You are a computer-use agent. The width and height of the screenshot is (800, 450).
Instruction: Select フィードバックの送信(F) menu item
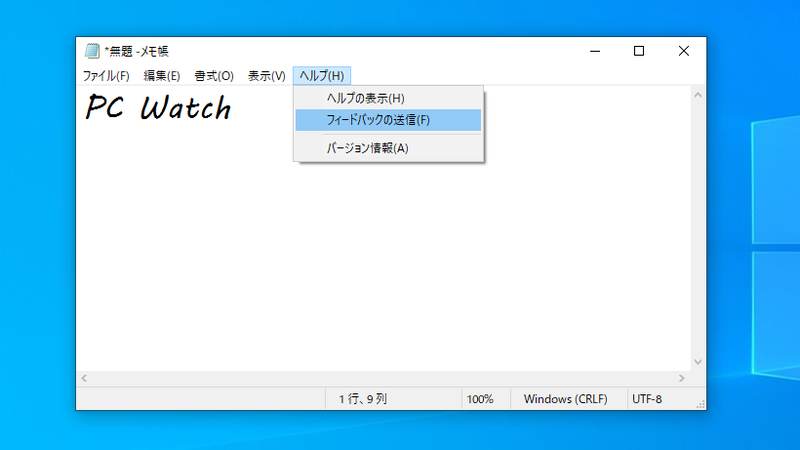click(388, 120)
